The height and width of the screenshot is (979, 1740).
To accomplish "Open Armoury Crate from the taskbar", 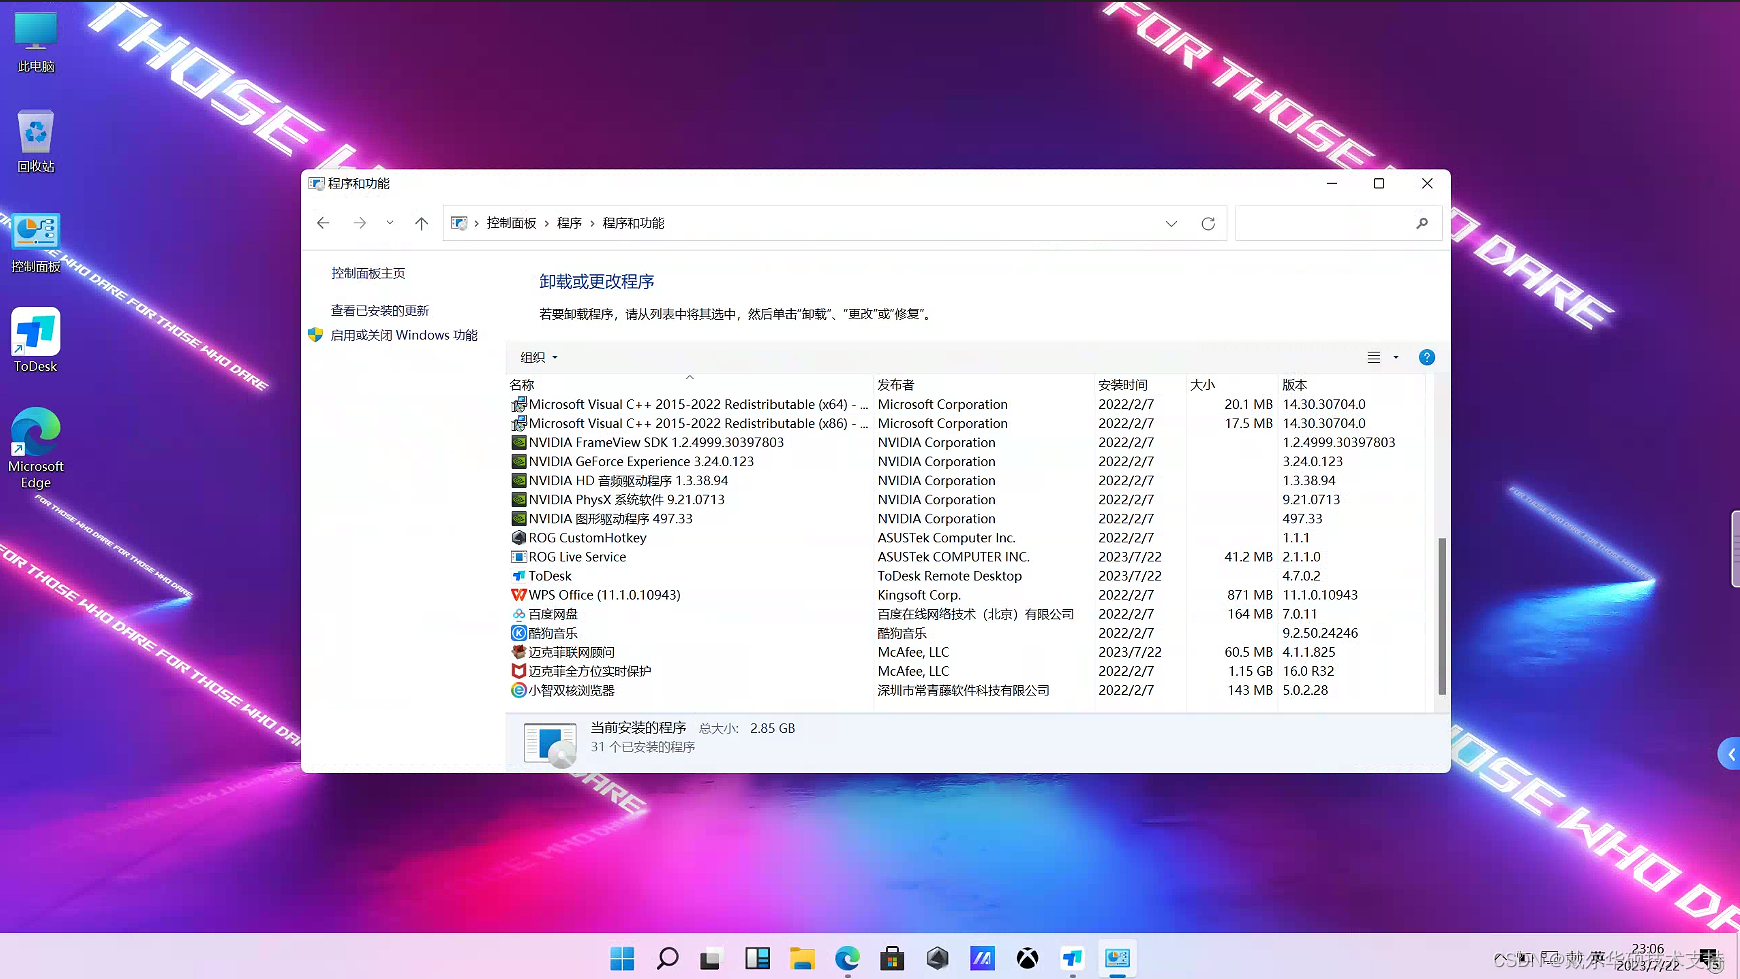I will [x=937, y=958].
